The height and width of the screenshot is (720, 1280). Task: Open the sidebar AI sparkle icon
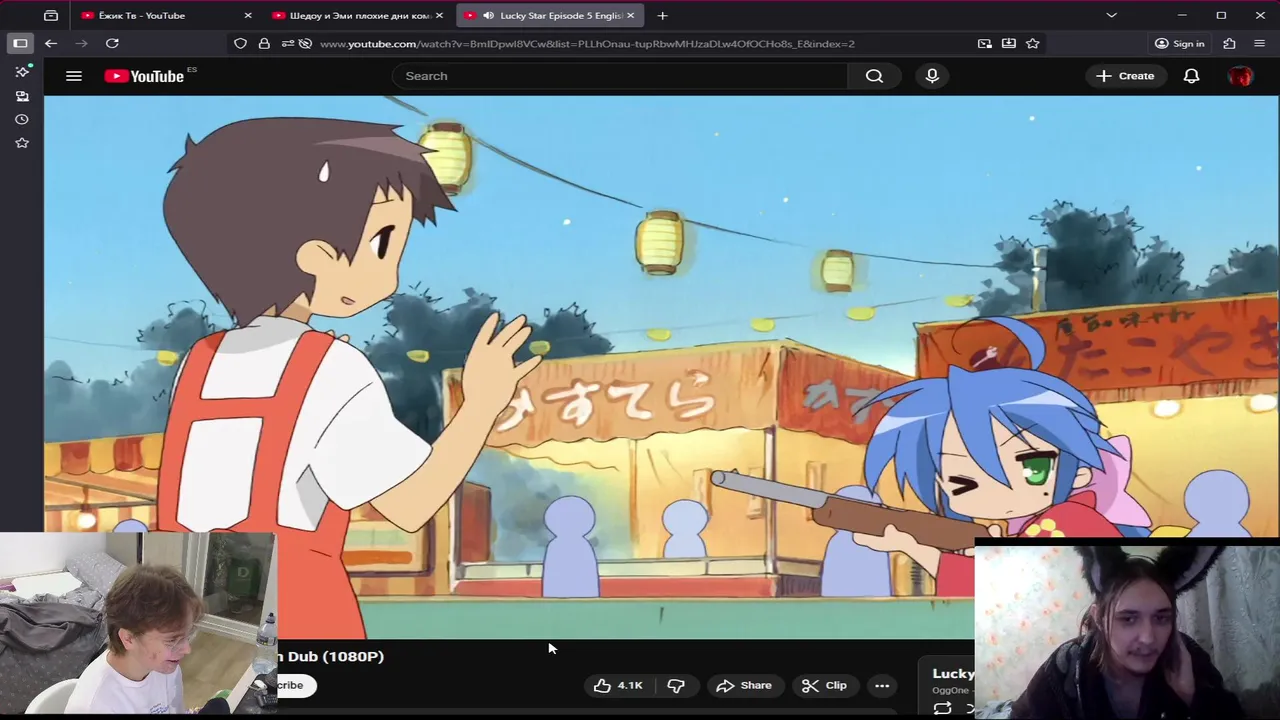(x=22, y=71)
